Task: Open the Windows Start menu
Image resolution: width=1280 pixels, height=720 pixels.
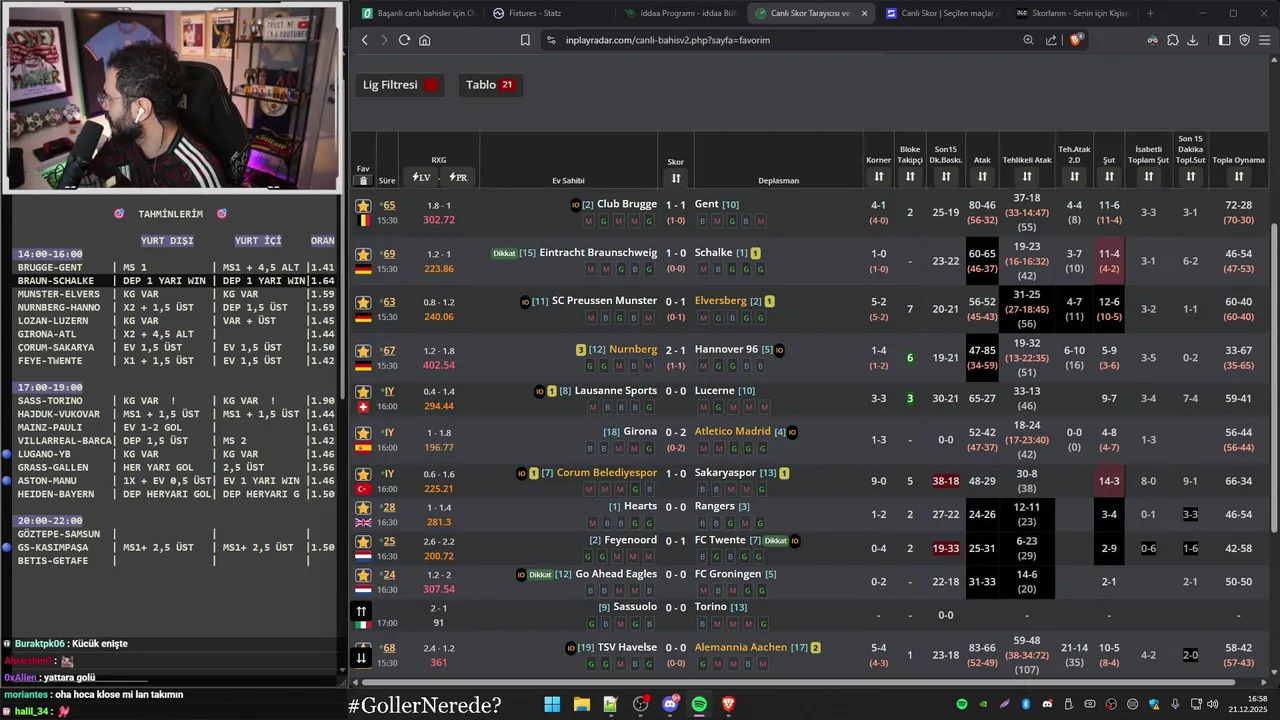Action: click(552, 704)
